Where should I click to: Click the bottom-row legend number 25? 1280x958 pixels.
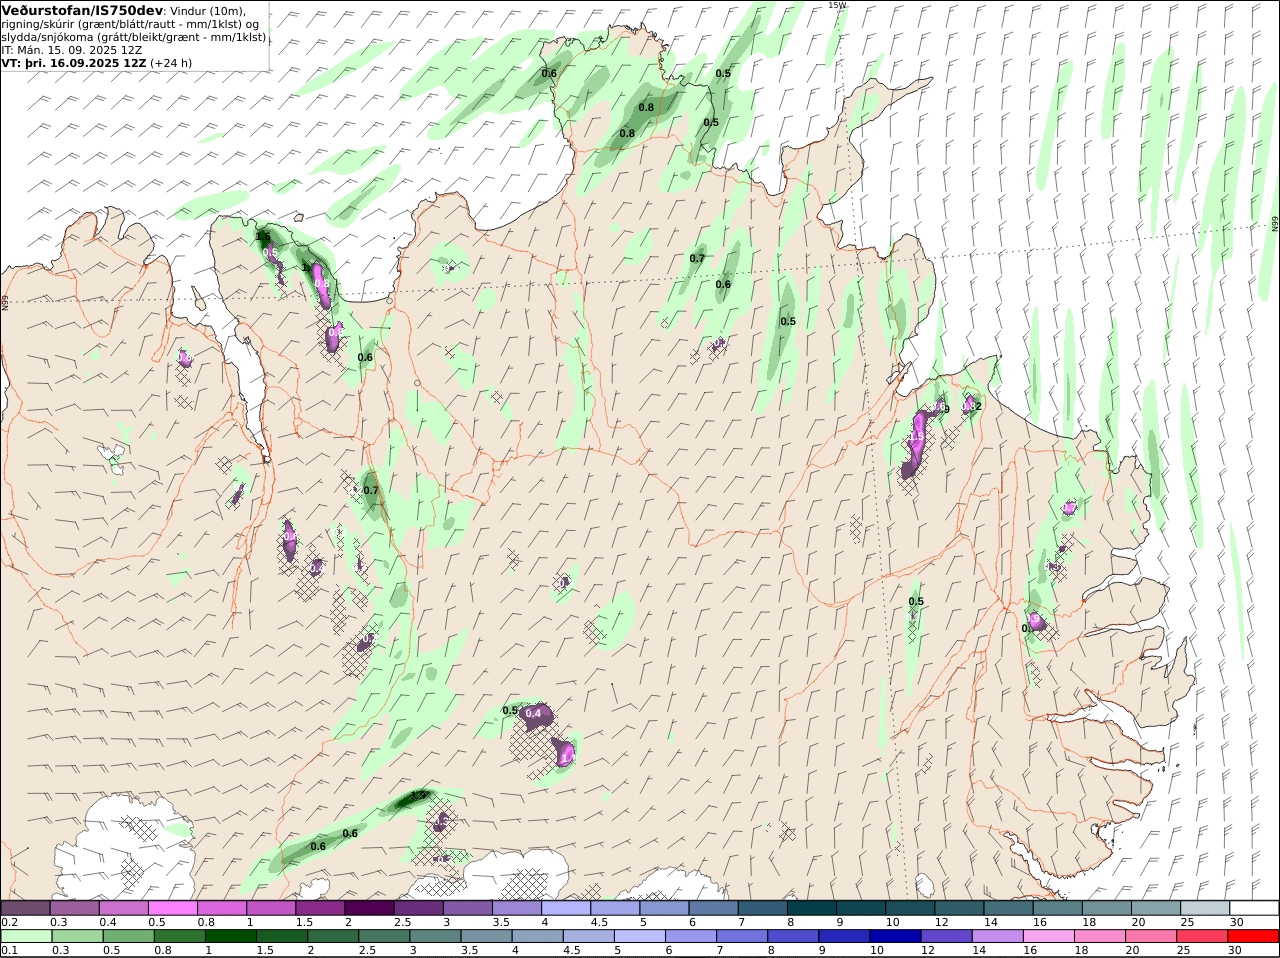[x=1182, y=950]
